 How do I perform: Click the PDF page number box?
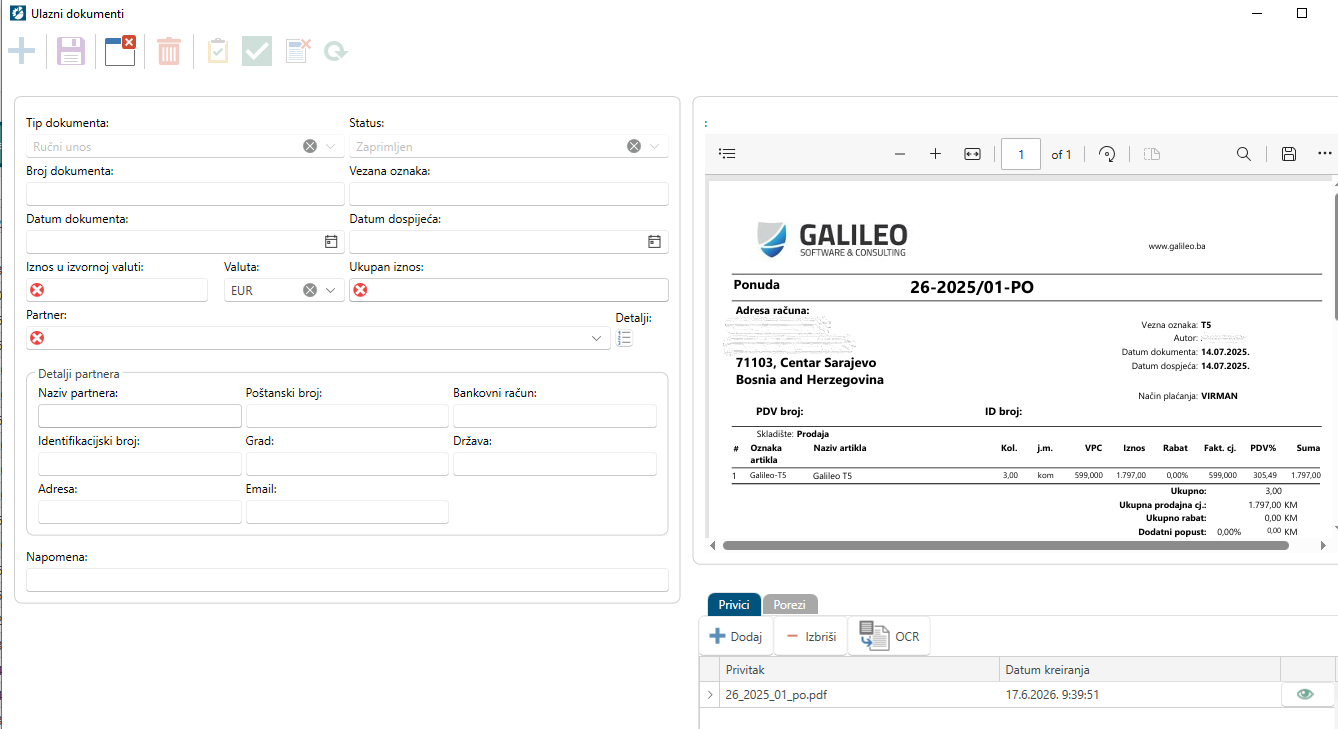pyautogui.click(x=1021, y=154)
